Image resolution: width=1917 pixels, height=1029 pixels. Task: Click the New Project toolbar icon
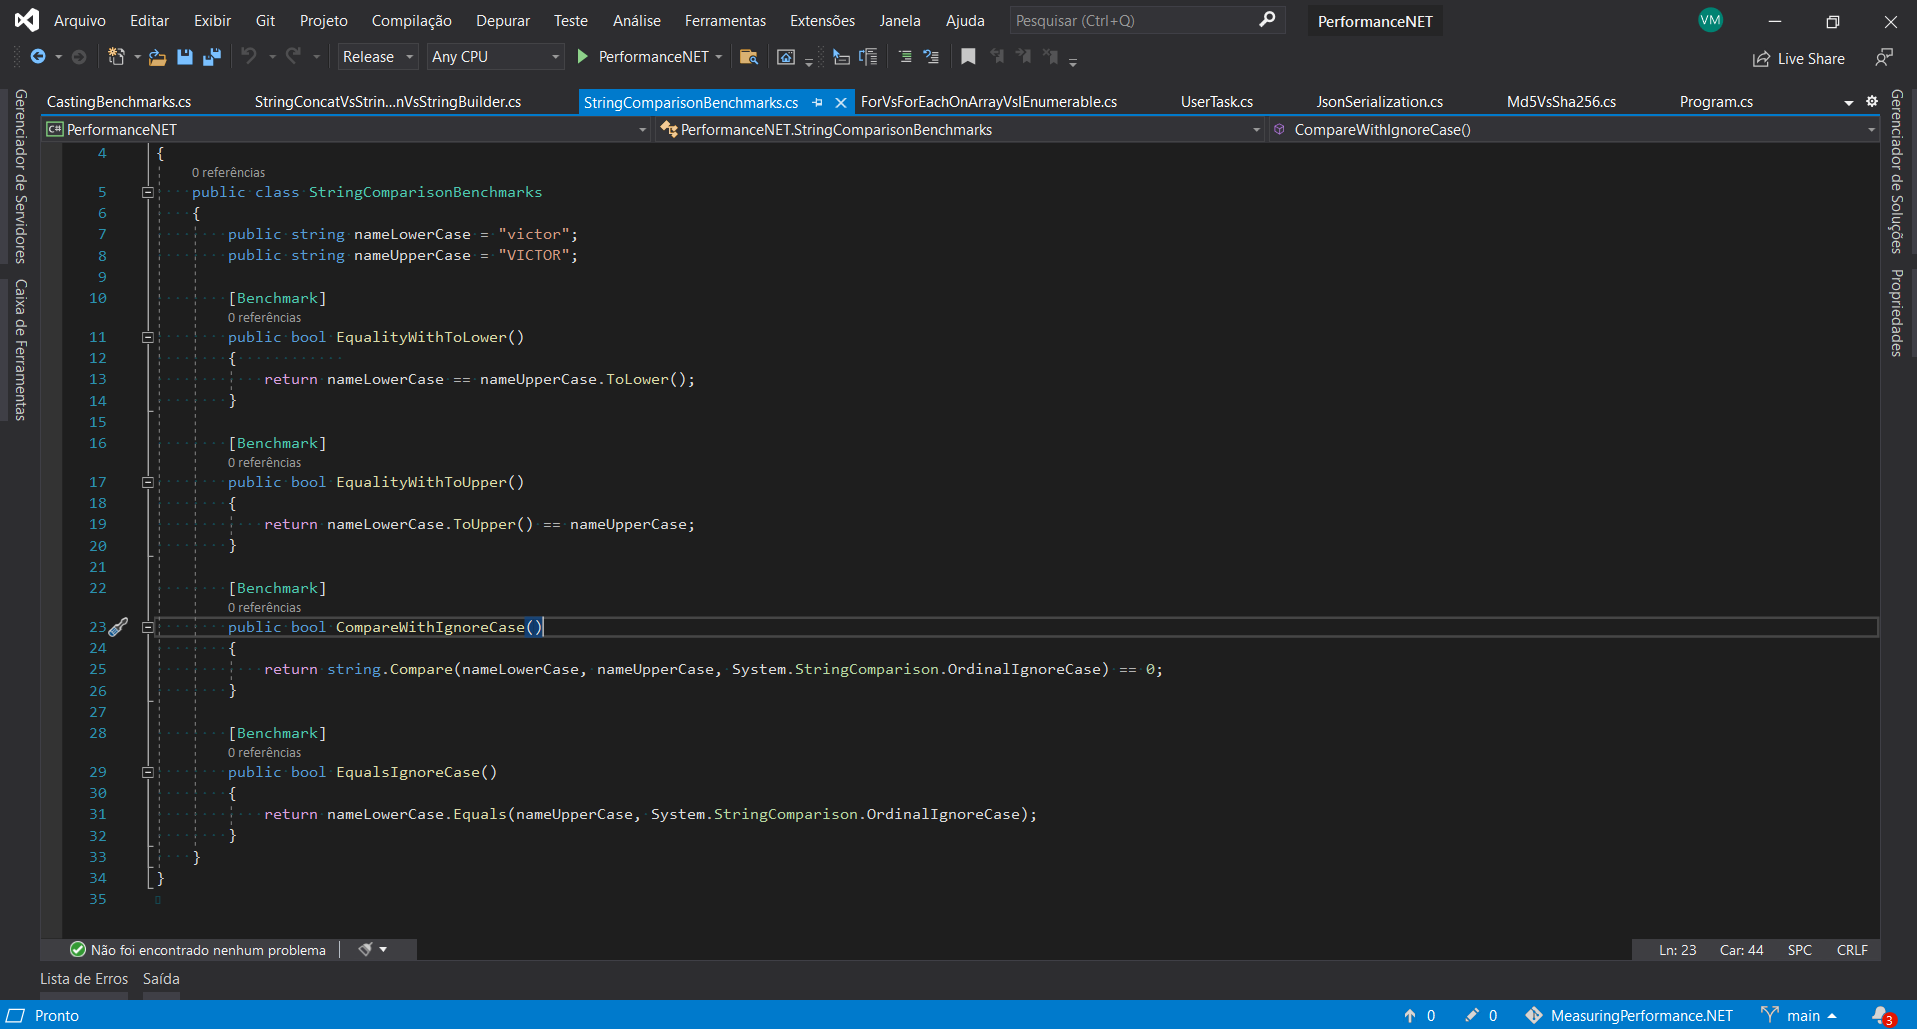pyautogui.click(x=116, y=57)
